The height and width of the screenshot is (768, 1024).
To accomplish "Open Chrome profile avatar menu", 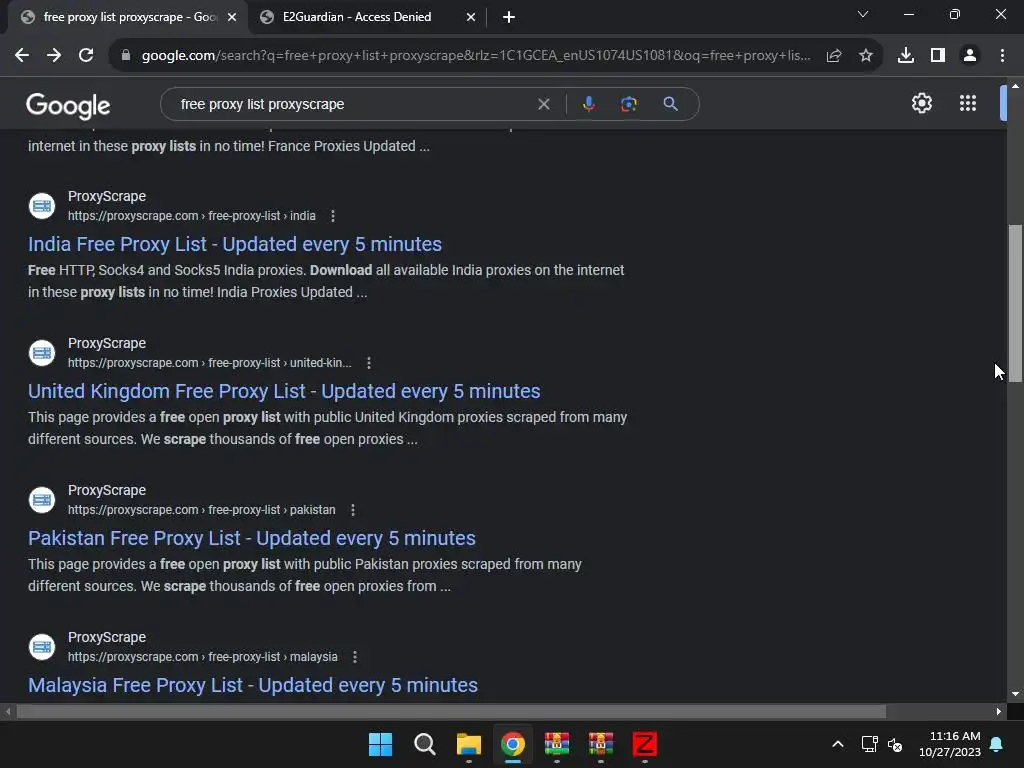I will (x=970, y=56).
